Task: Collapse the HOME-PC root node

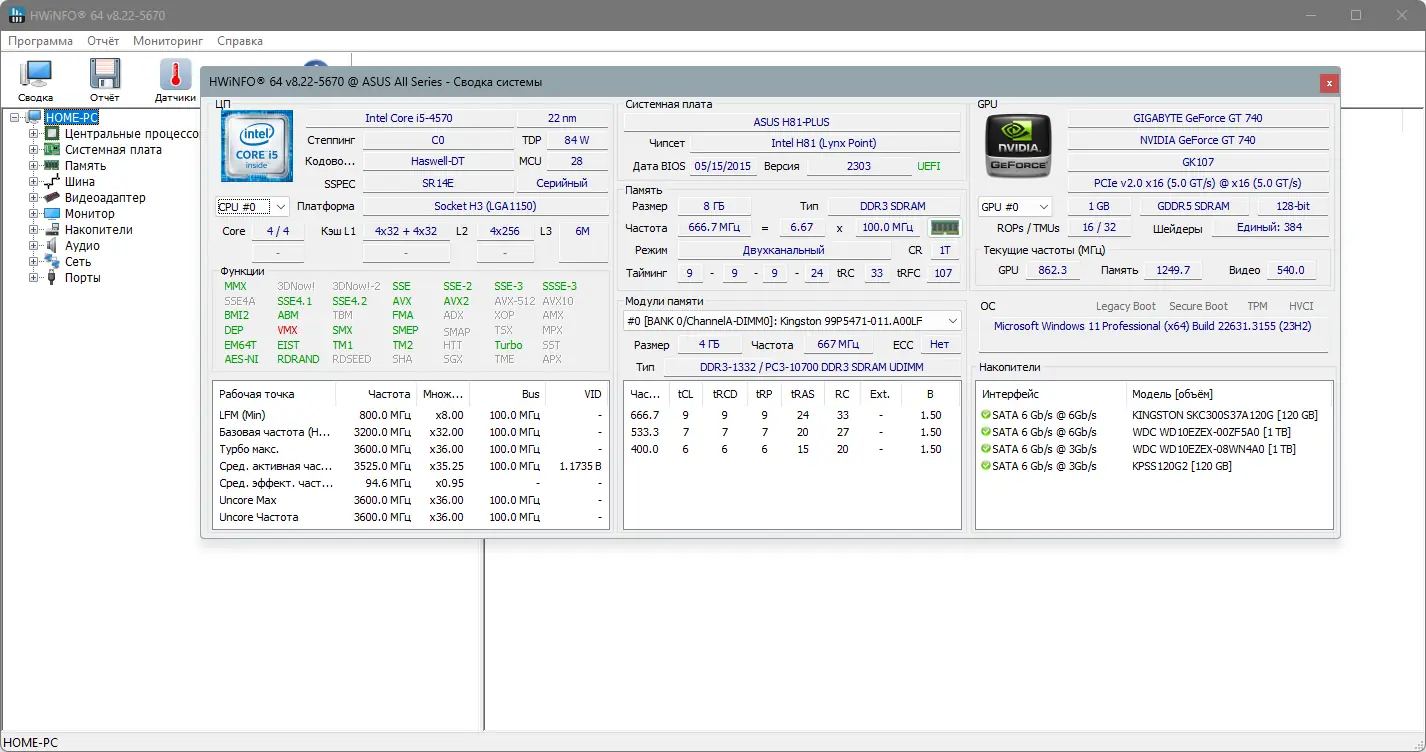Action: coord(15,118)
